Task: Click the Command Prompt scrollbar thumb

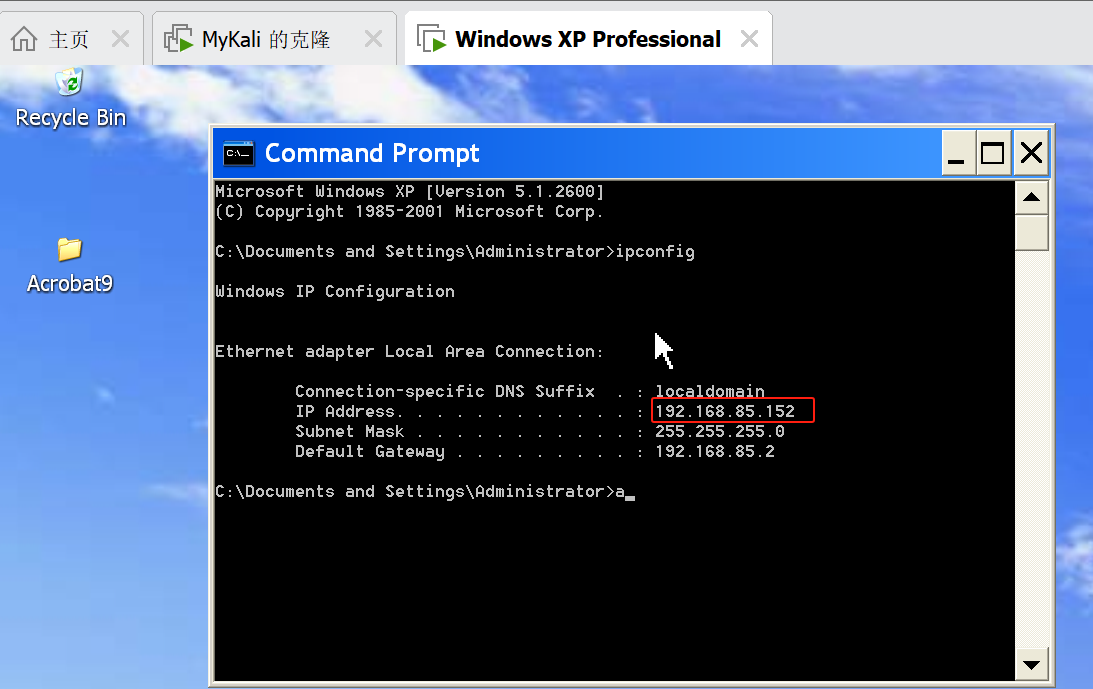Action: (1032, 232)
